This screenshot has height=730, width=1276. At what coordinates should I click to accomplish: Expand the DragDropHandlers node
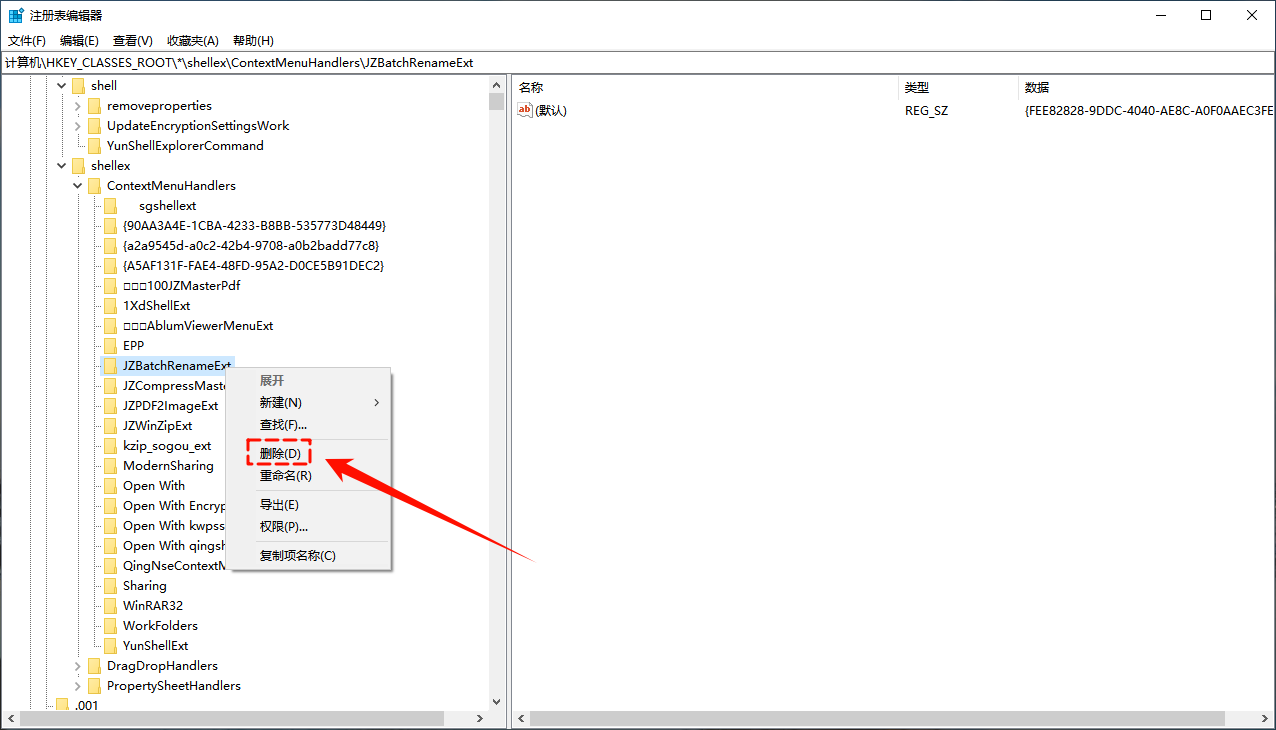[77, 665]
